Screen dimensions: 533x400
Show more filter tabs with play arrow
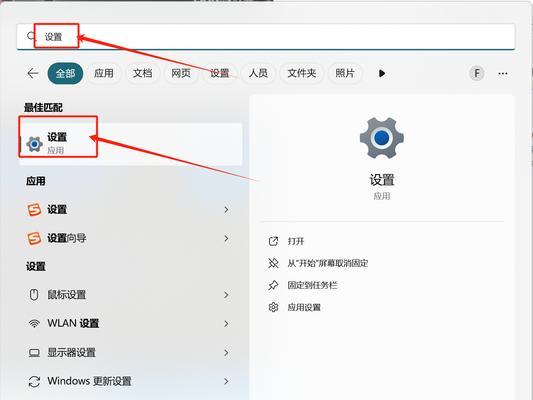point(382,73)
